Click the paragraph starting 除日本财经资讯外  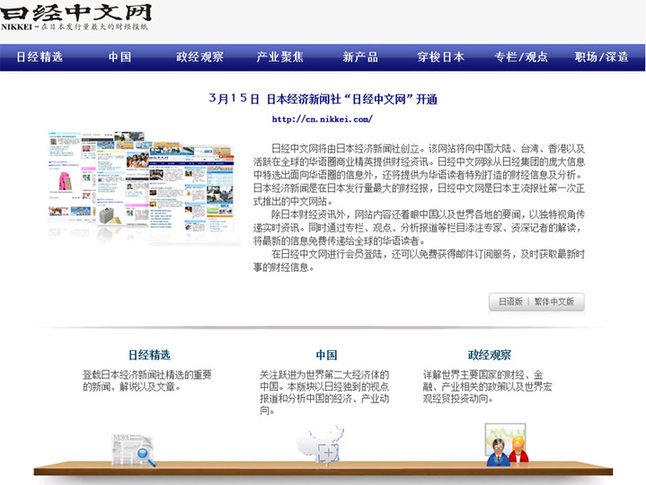click(x=419, y=227)
